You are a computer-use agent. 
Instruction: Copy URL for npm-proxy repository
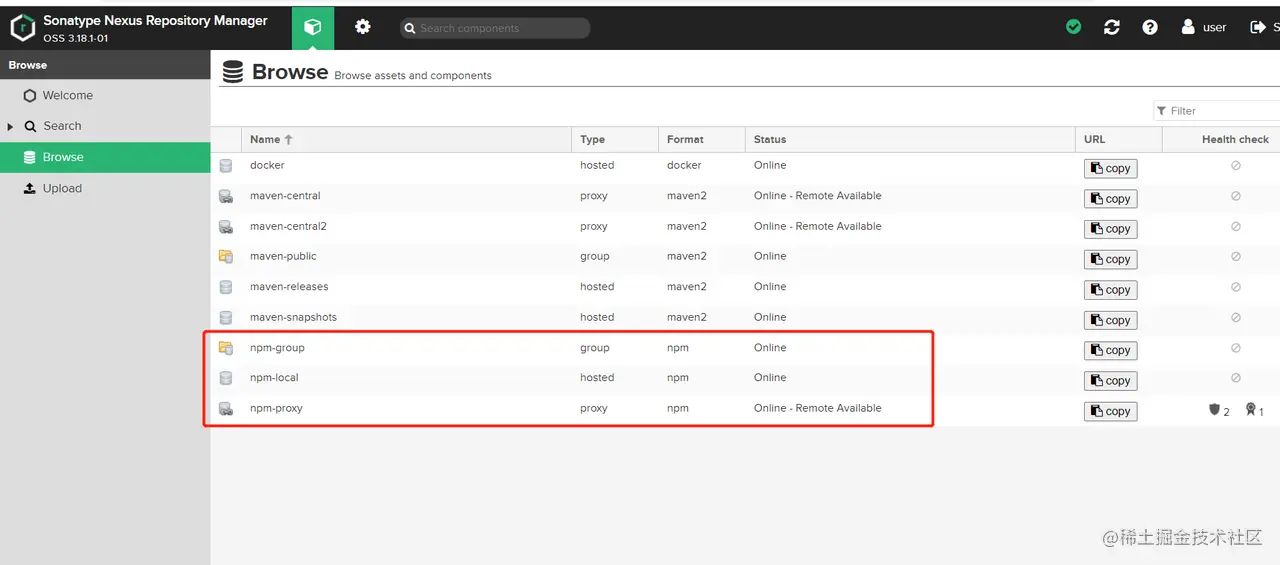[1110, 411]
